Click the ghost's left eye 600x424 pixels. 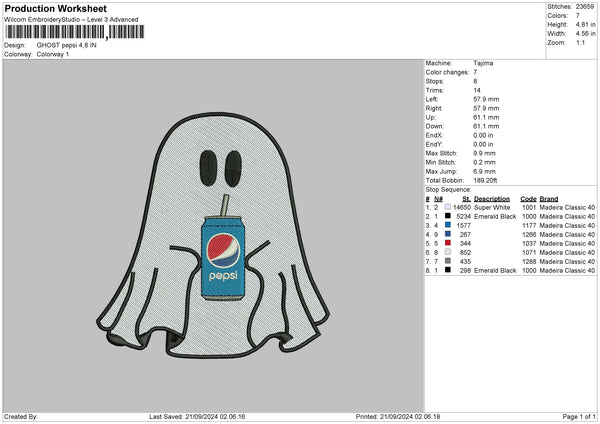[207, 167]
